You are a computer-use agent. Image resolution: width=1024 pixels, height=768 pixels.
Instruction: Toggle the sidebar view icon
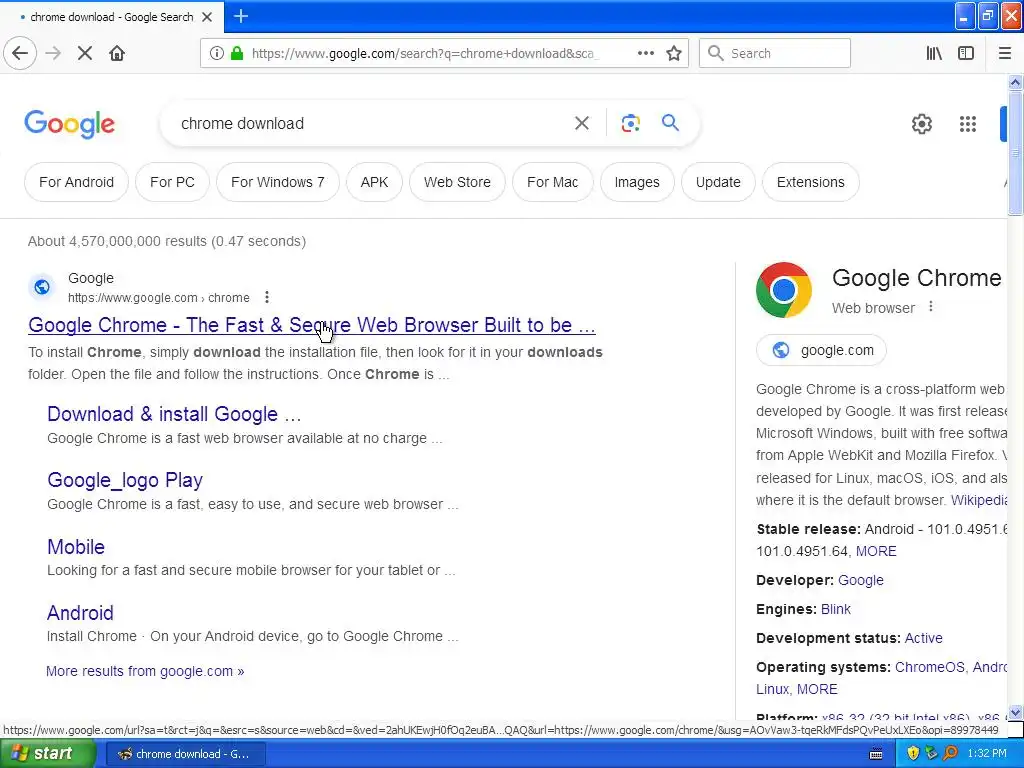(x=966, y=54)
